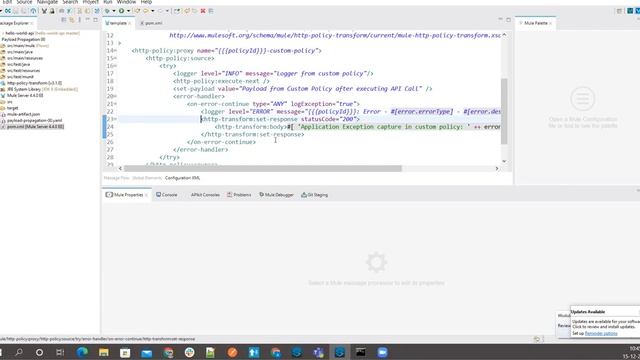Select the Mule Palette tab
Viewport: 640px width, 360px height.
pyautogui.click(x=535, y=23)
